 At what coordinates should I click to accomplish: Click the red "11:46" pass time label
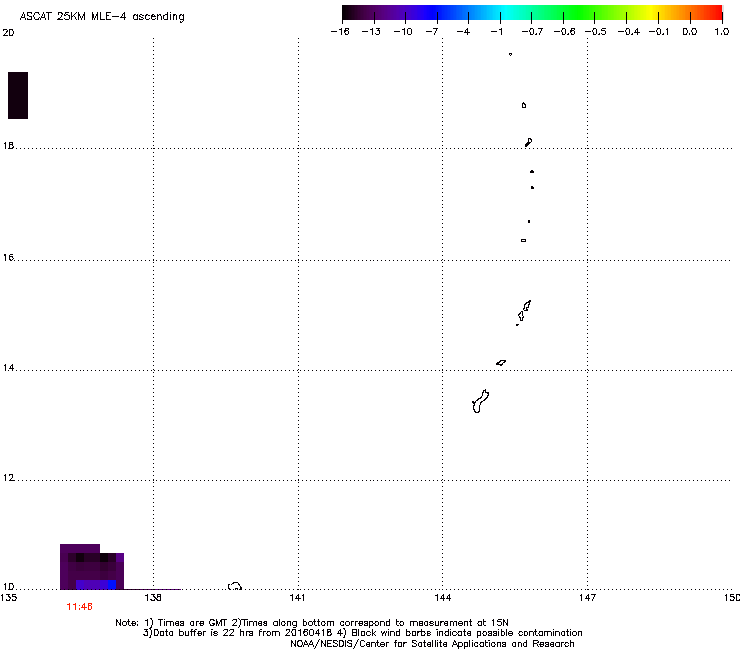point(79,607)
